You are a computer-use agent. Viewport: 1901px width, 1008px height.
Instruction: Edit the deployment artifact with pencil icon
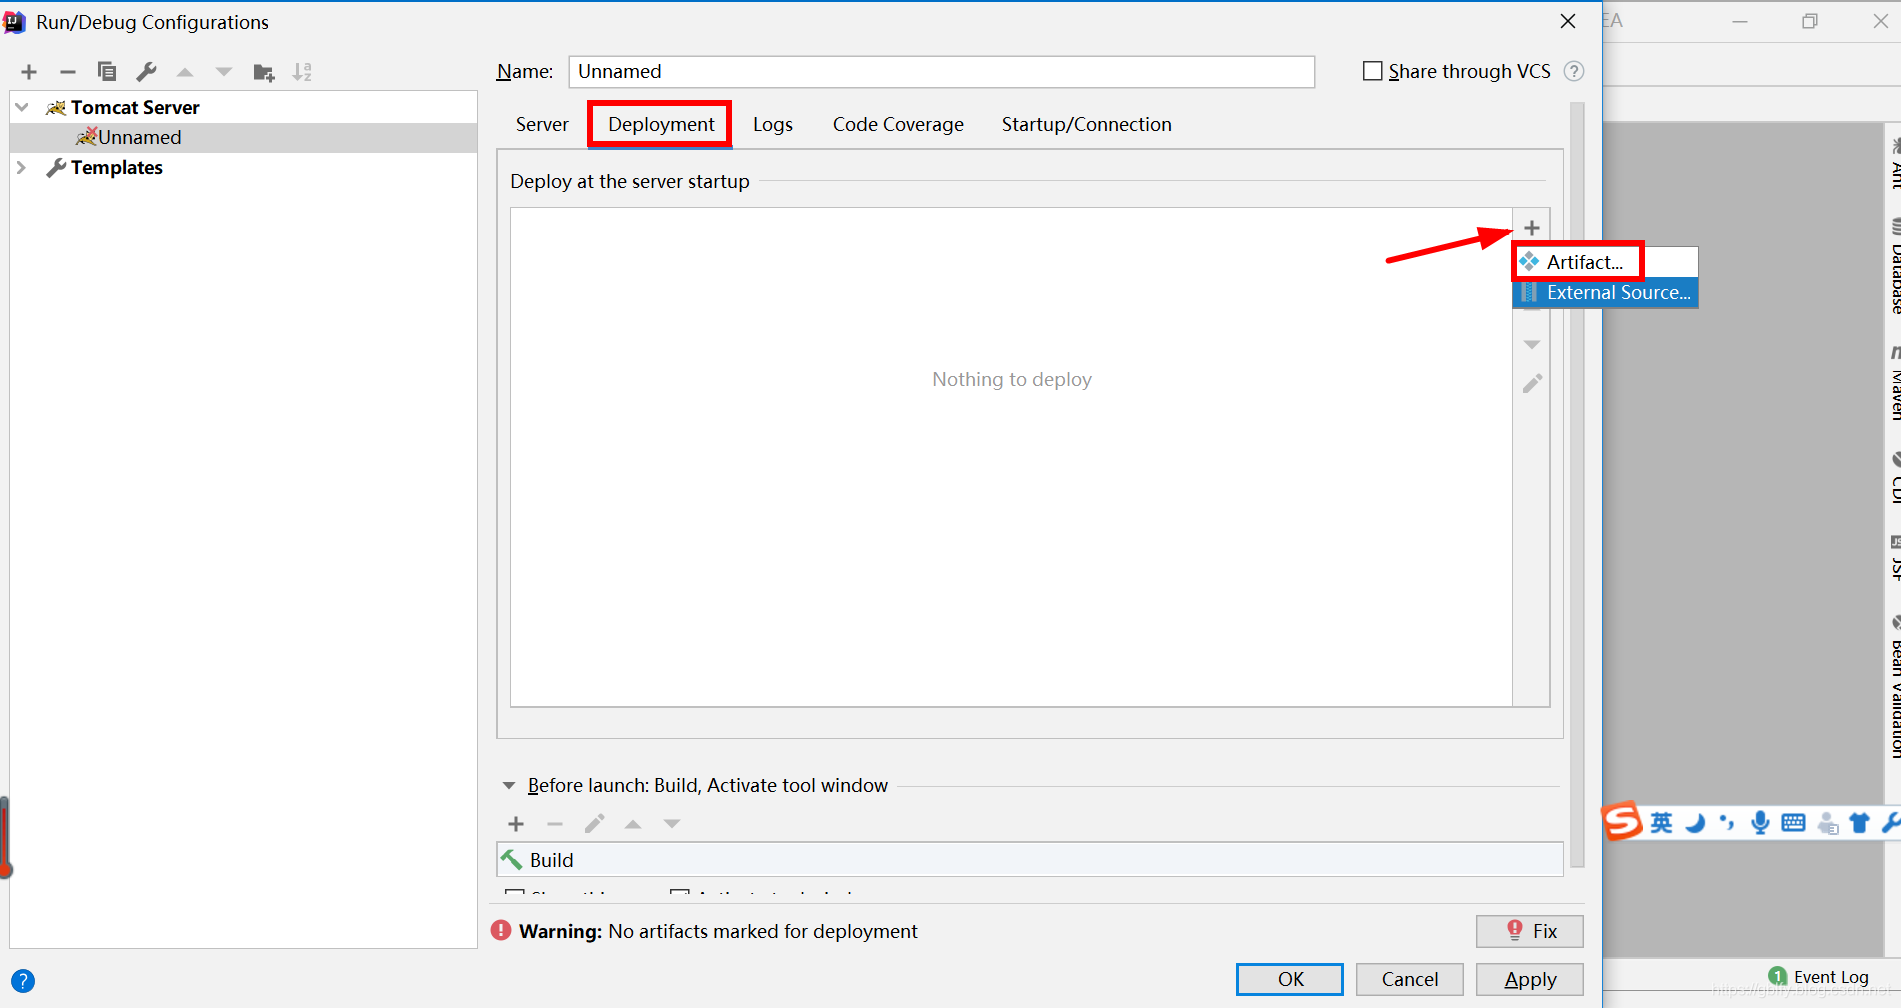pyautogui.click(x=1532, y=383)
